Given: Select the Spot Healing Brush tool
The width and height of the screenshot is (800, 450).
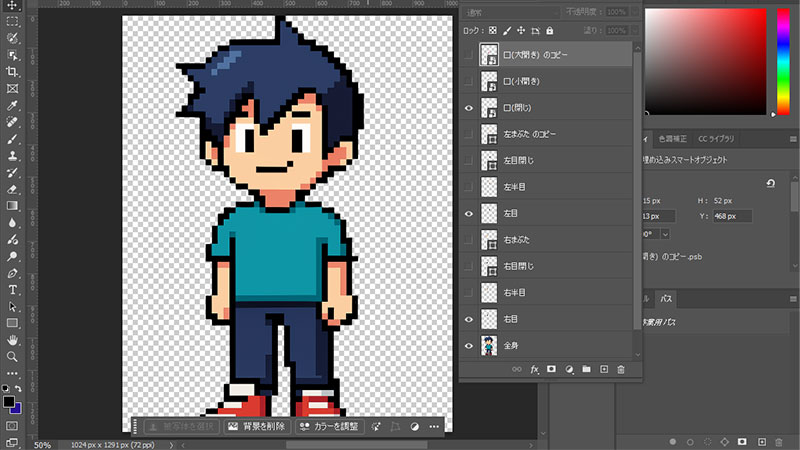Looking at the screenshot, I should point(12,122).
